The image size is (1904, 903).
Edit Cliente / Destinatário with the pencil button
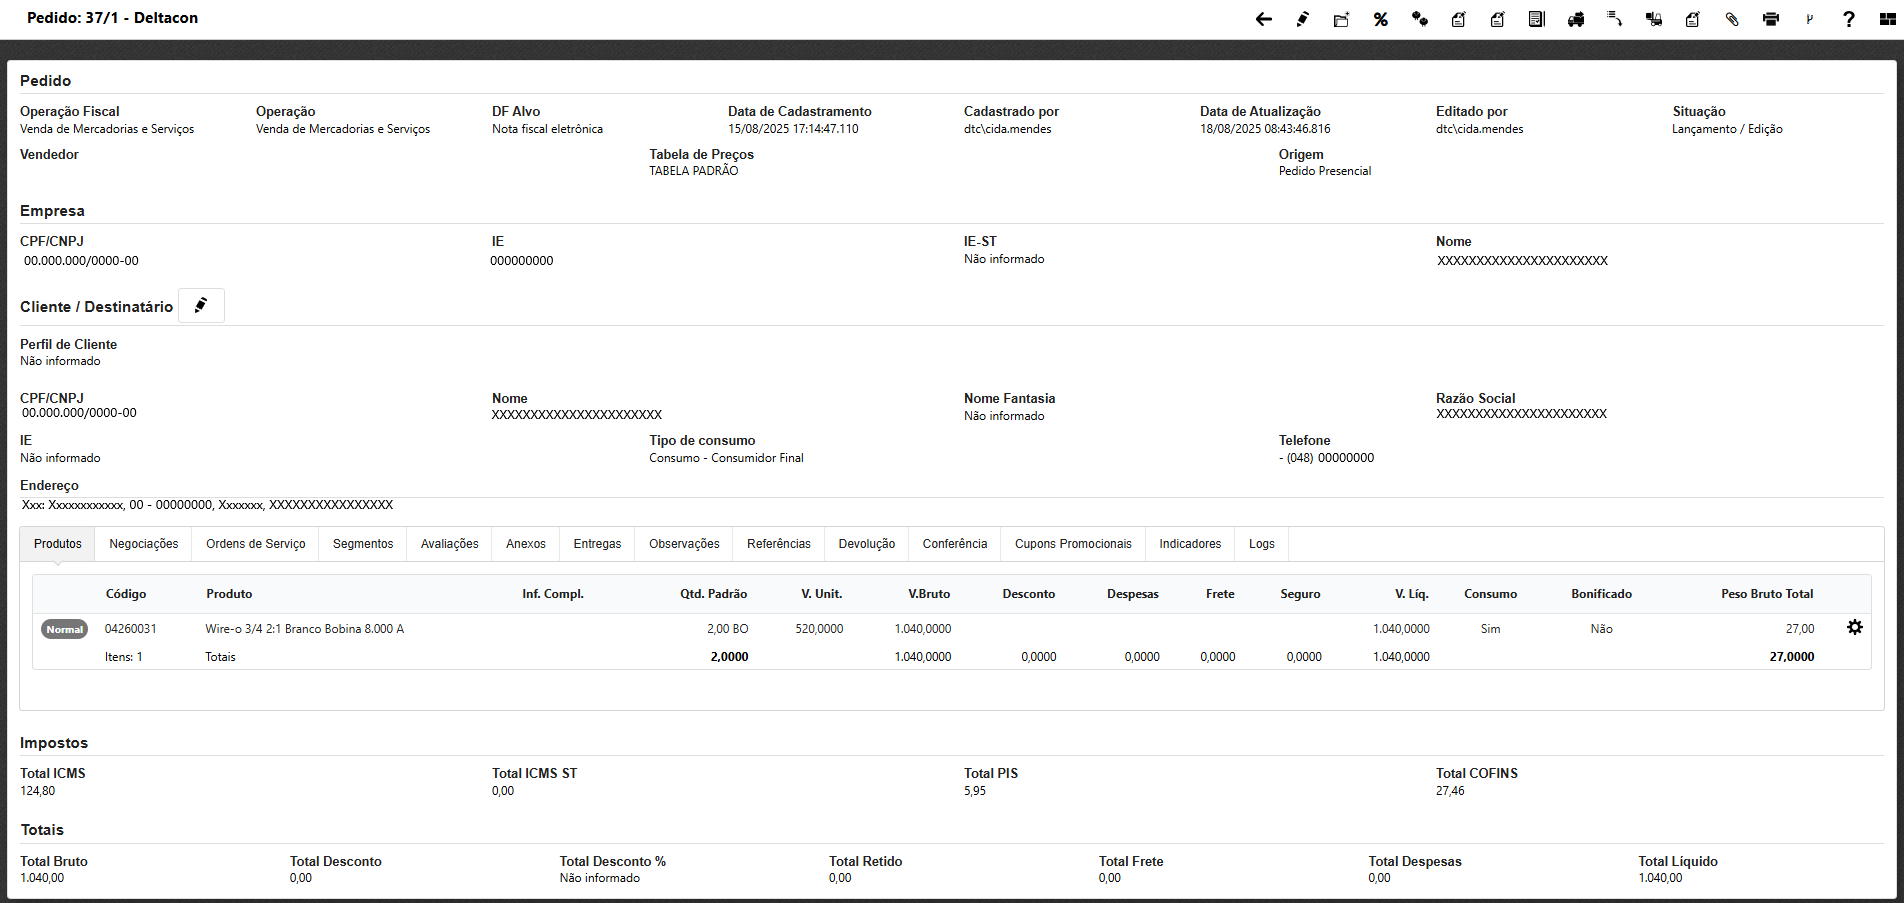click(201, 306)
